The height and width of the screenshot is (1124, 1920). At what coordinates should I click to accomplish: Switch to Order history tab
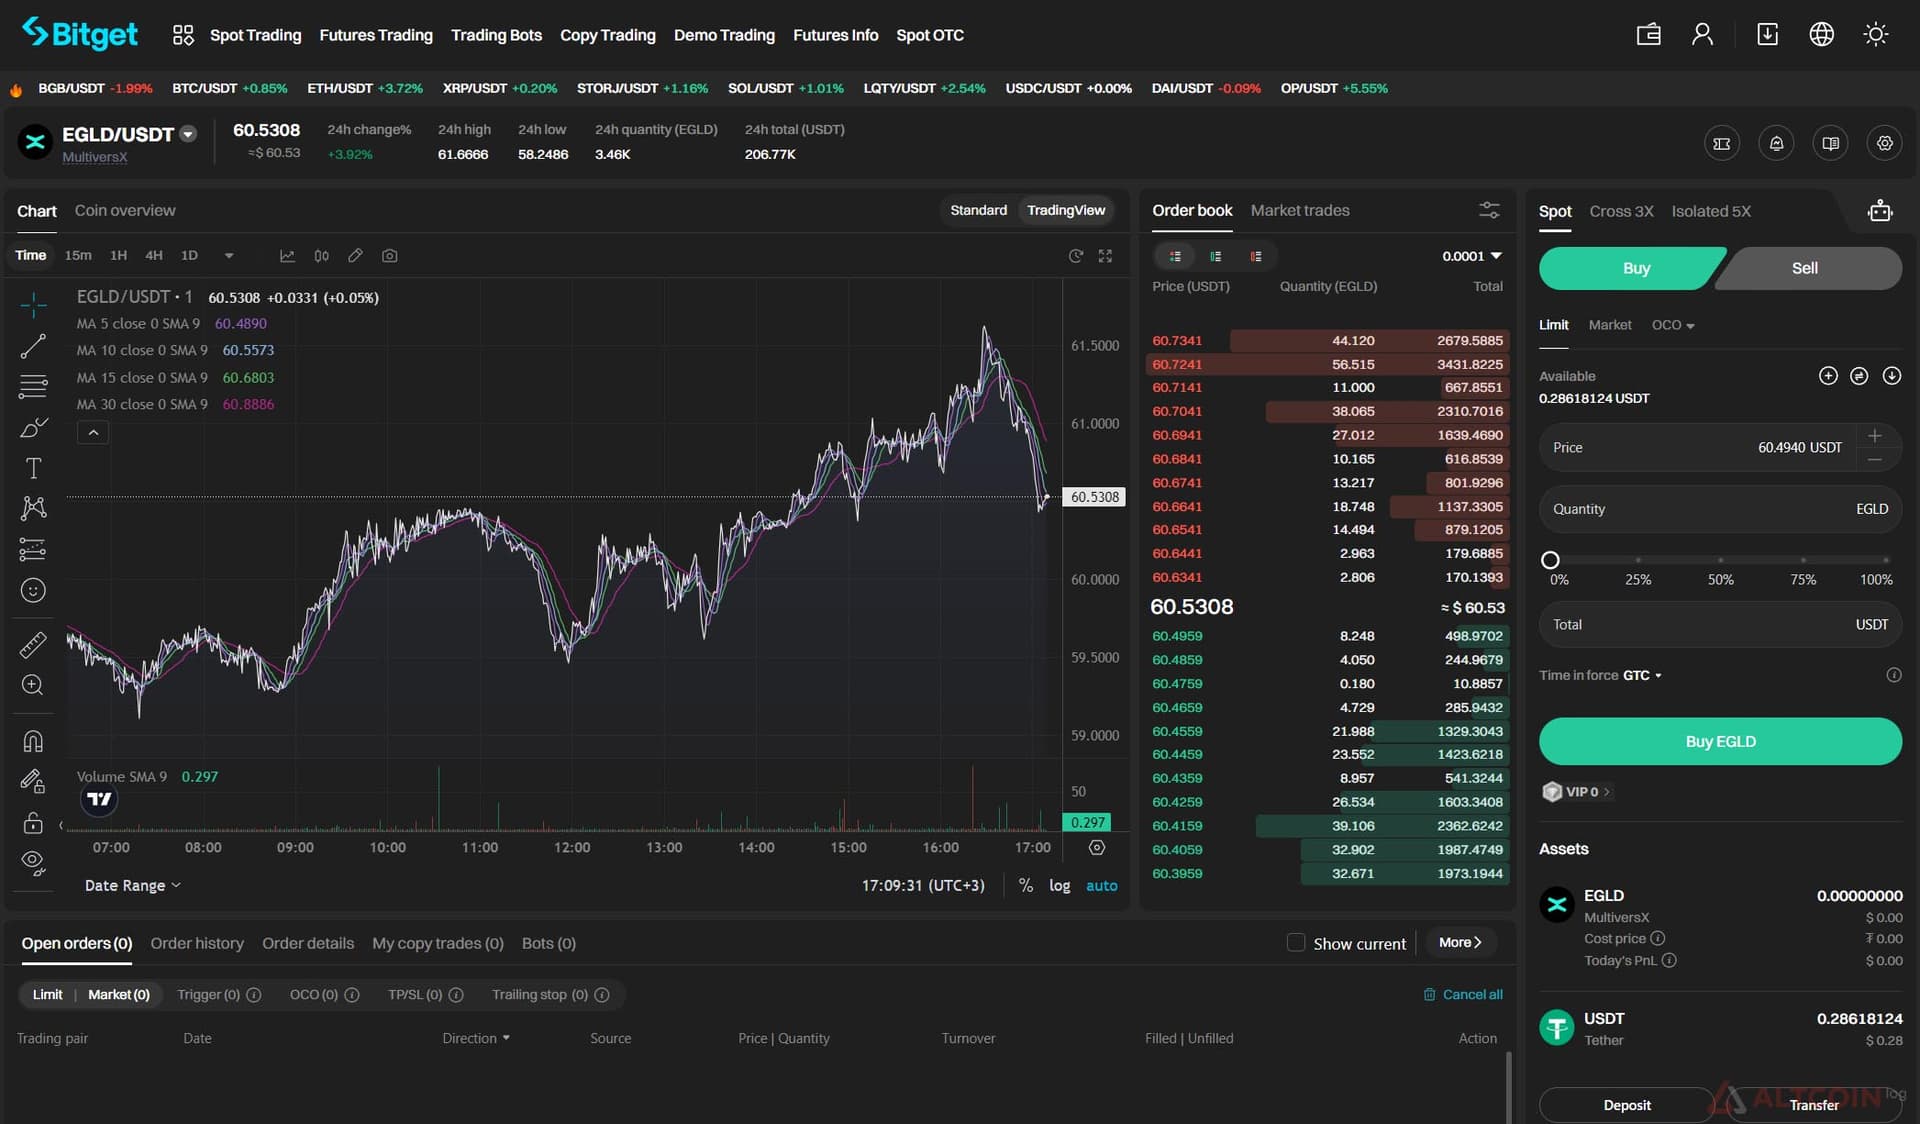197,943
